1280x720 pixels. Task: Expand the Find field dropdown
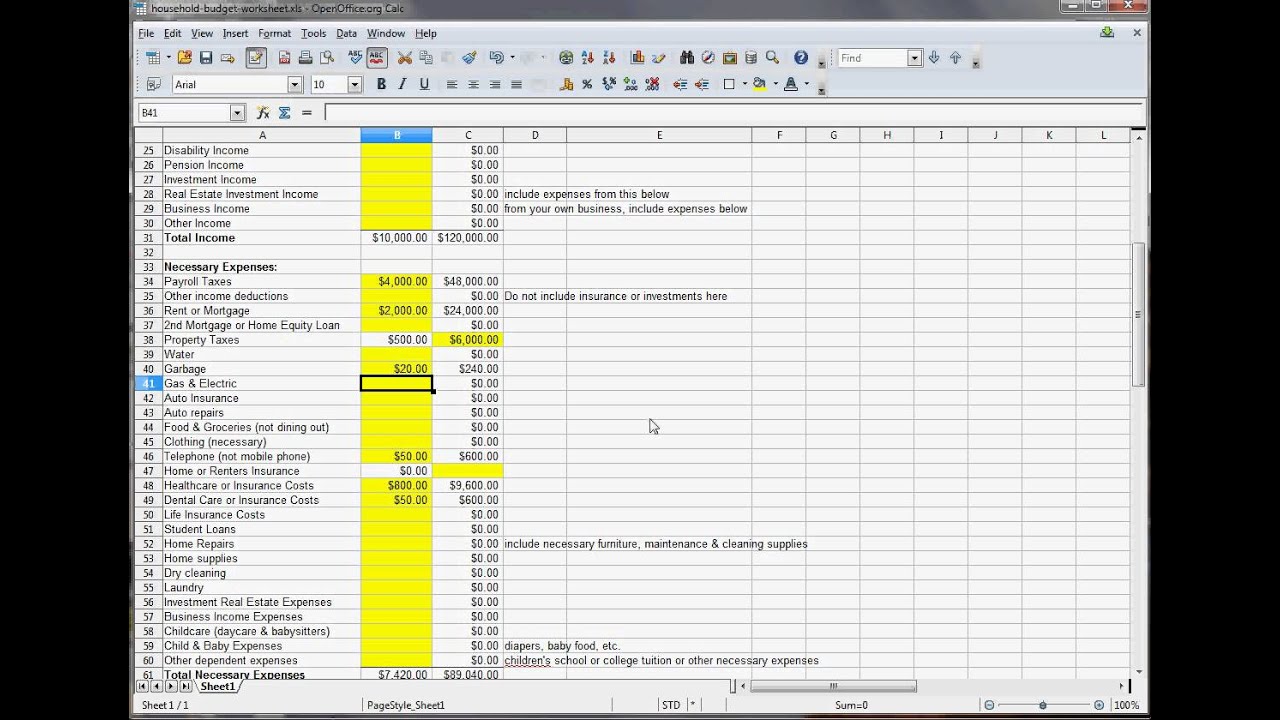(914, 58)
